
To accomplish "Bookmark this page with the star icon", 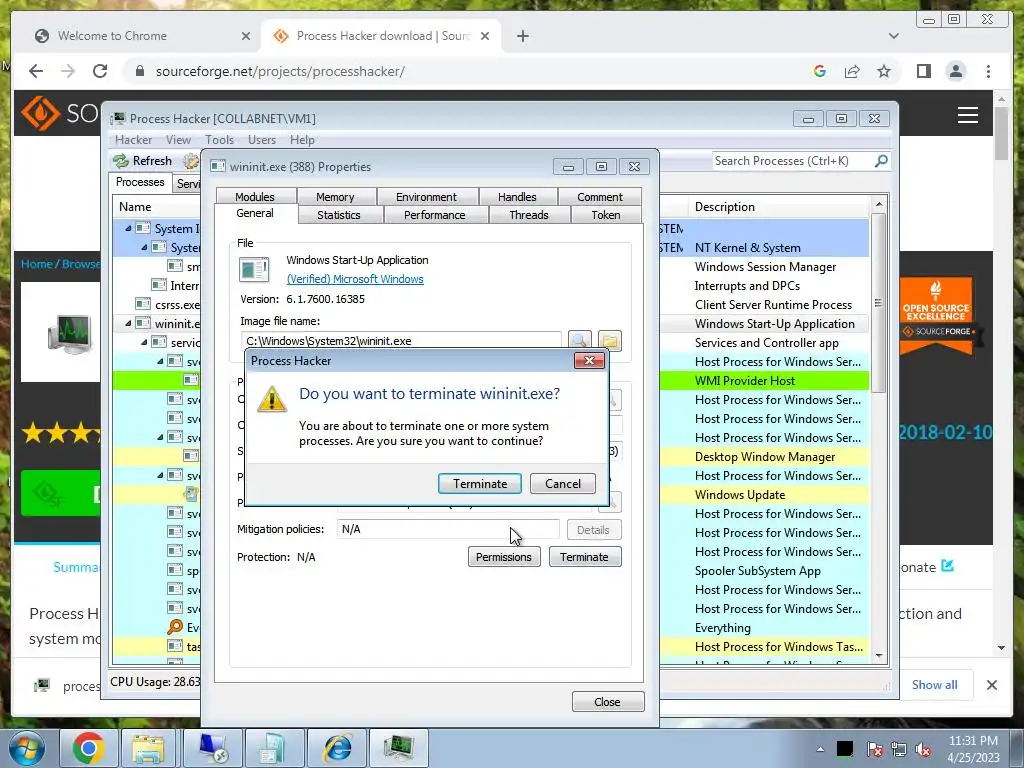I will click(884, 71).
